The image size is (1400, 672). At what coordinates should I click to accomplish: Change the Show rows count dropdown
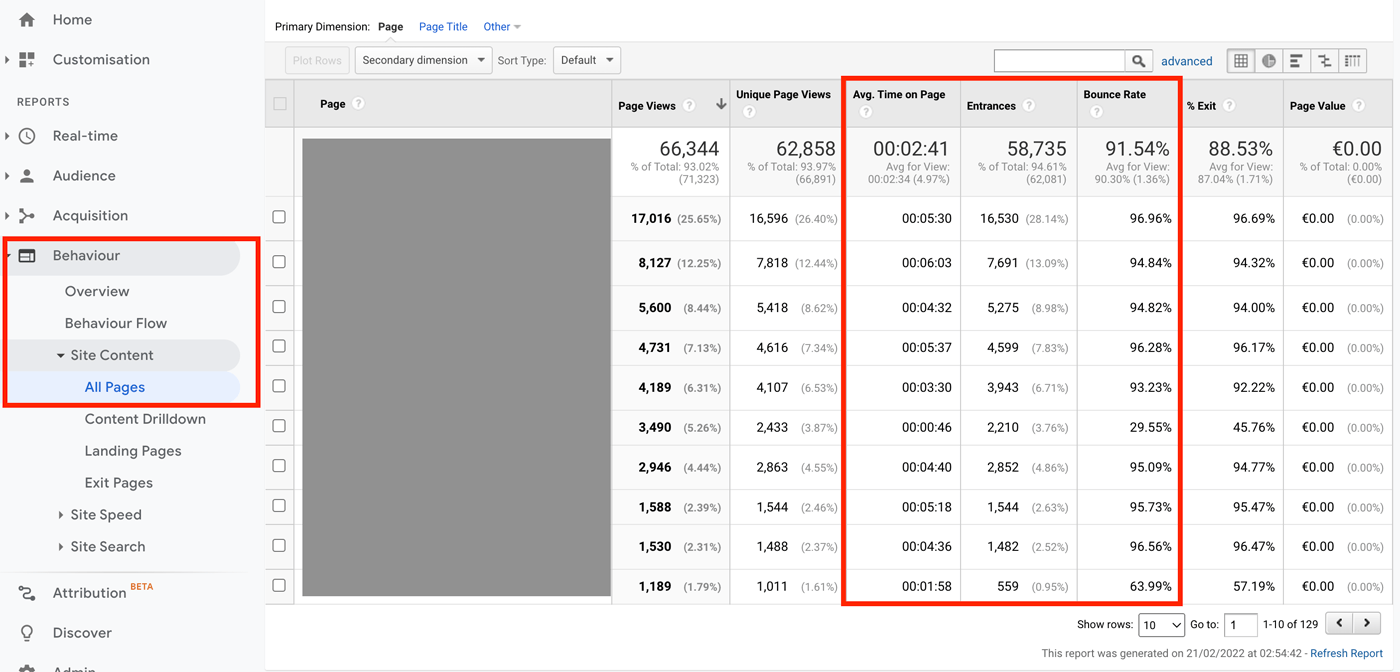1161,625
